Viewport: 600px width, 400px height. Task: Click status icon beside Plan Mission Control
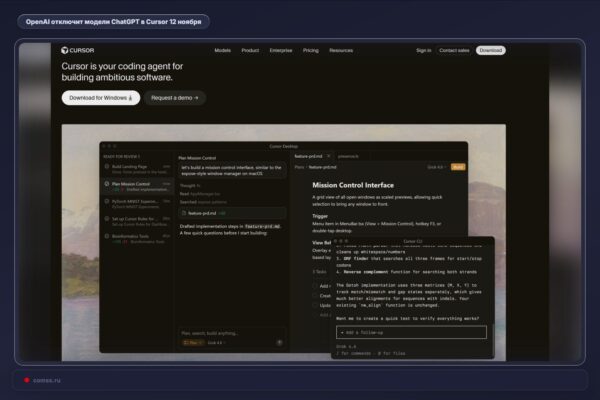(107, 184)
